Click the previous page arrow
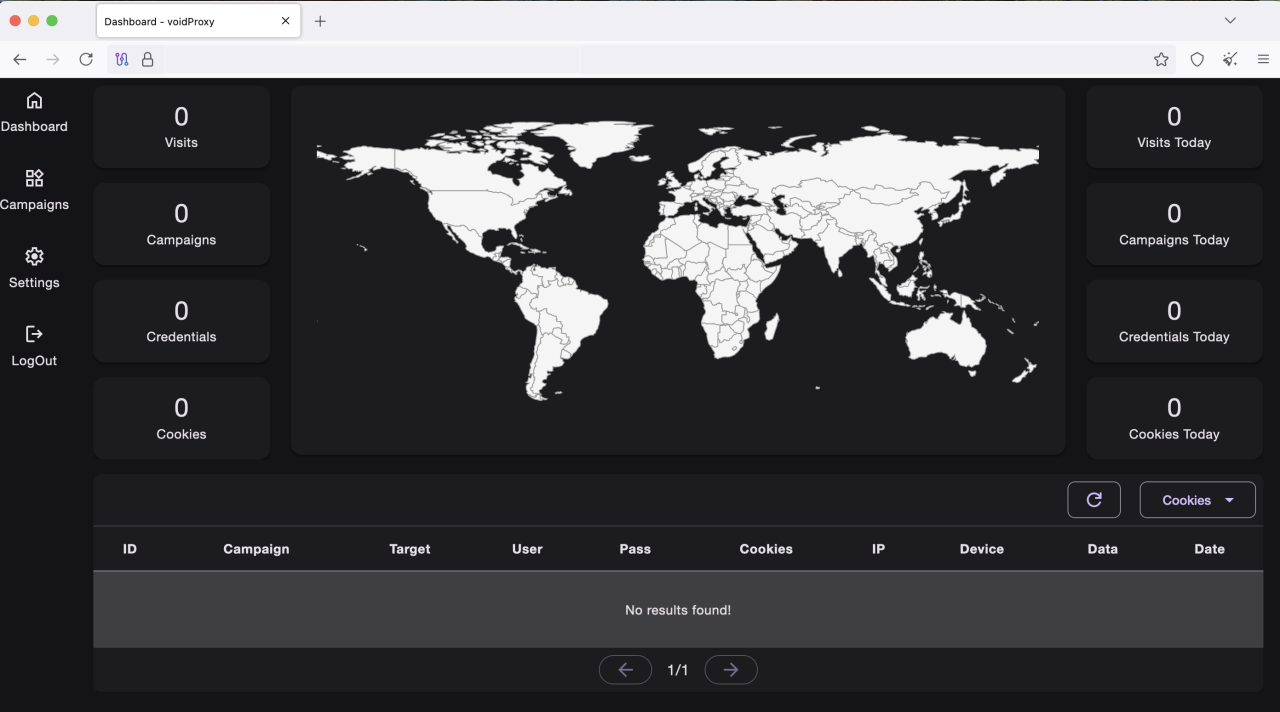This screenshot has height=712, width=1280. (625, 669)
